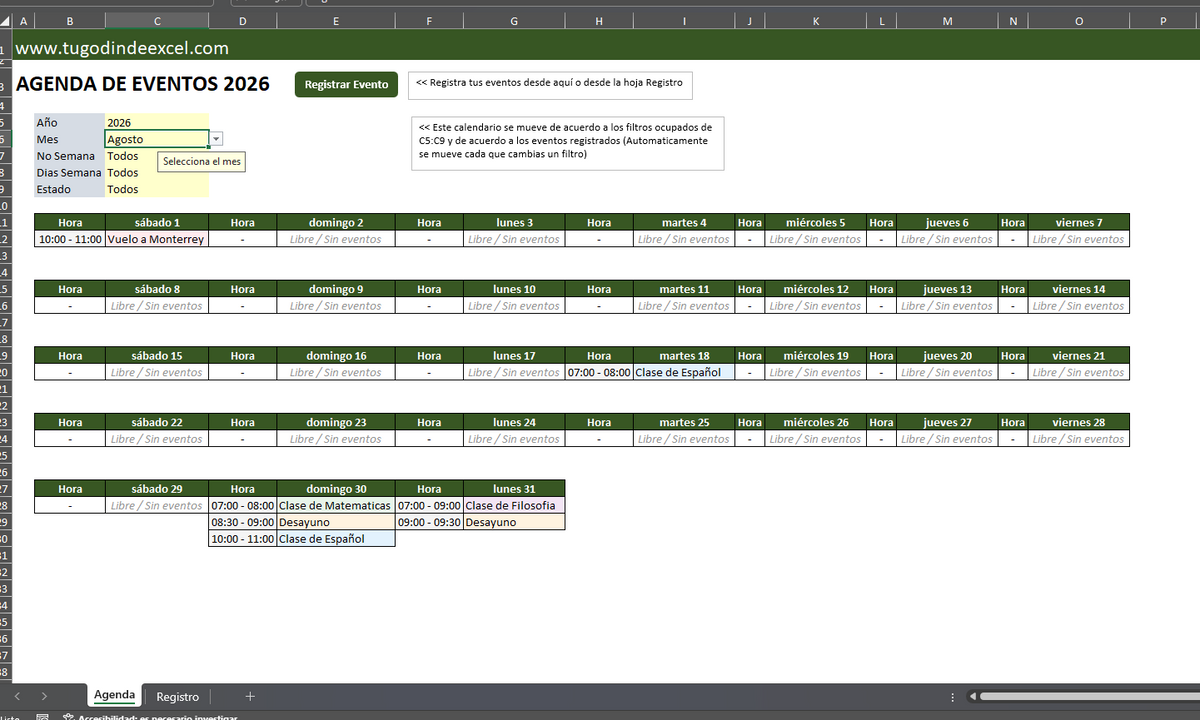
Task: Click the miércoles 19 day header
Action: [815, 355]
